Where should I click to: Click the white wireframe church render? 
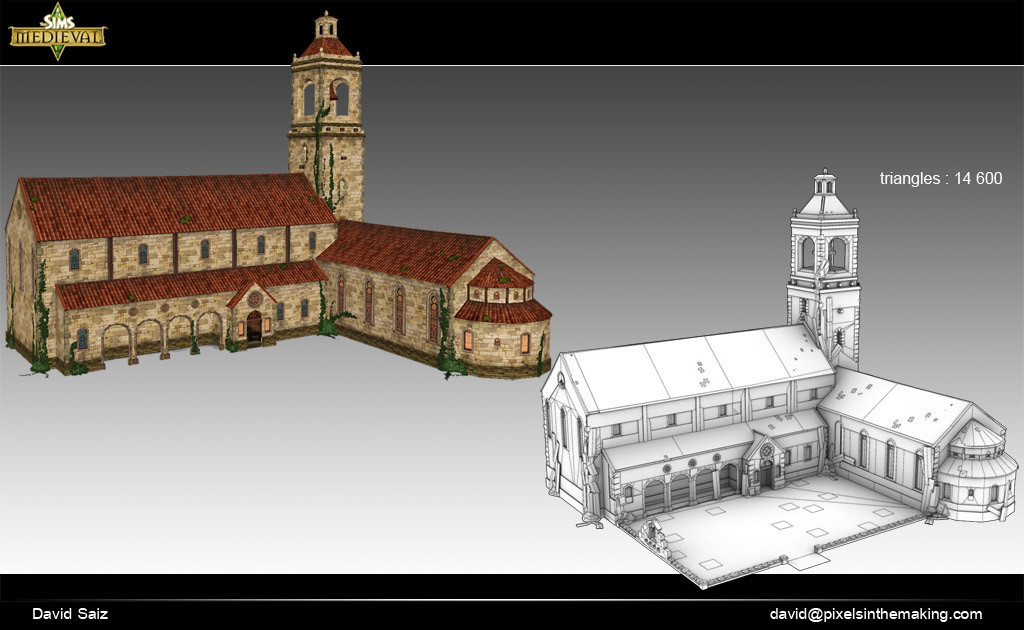click(780, 379)
